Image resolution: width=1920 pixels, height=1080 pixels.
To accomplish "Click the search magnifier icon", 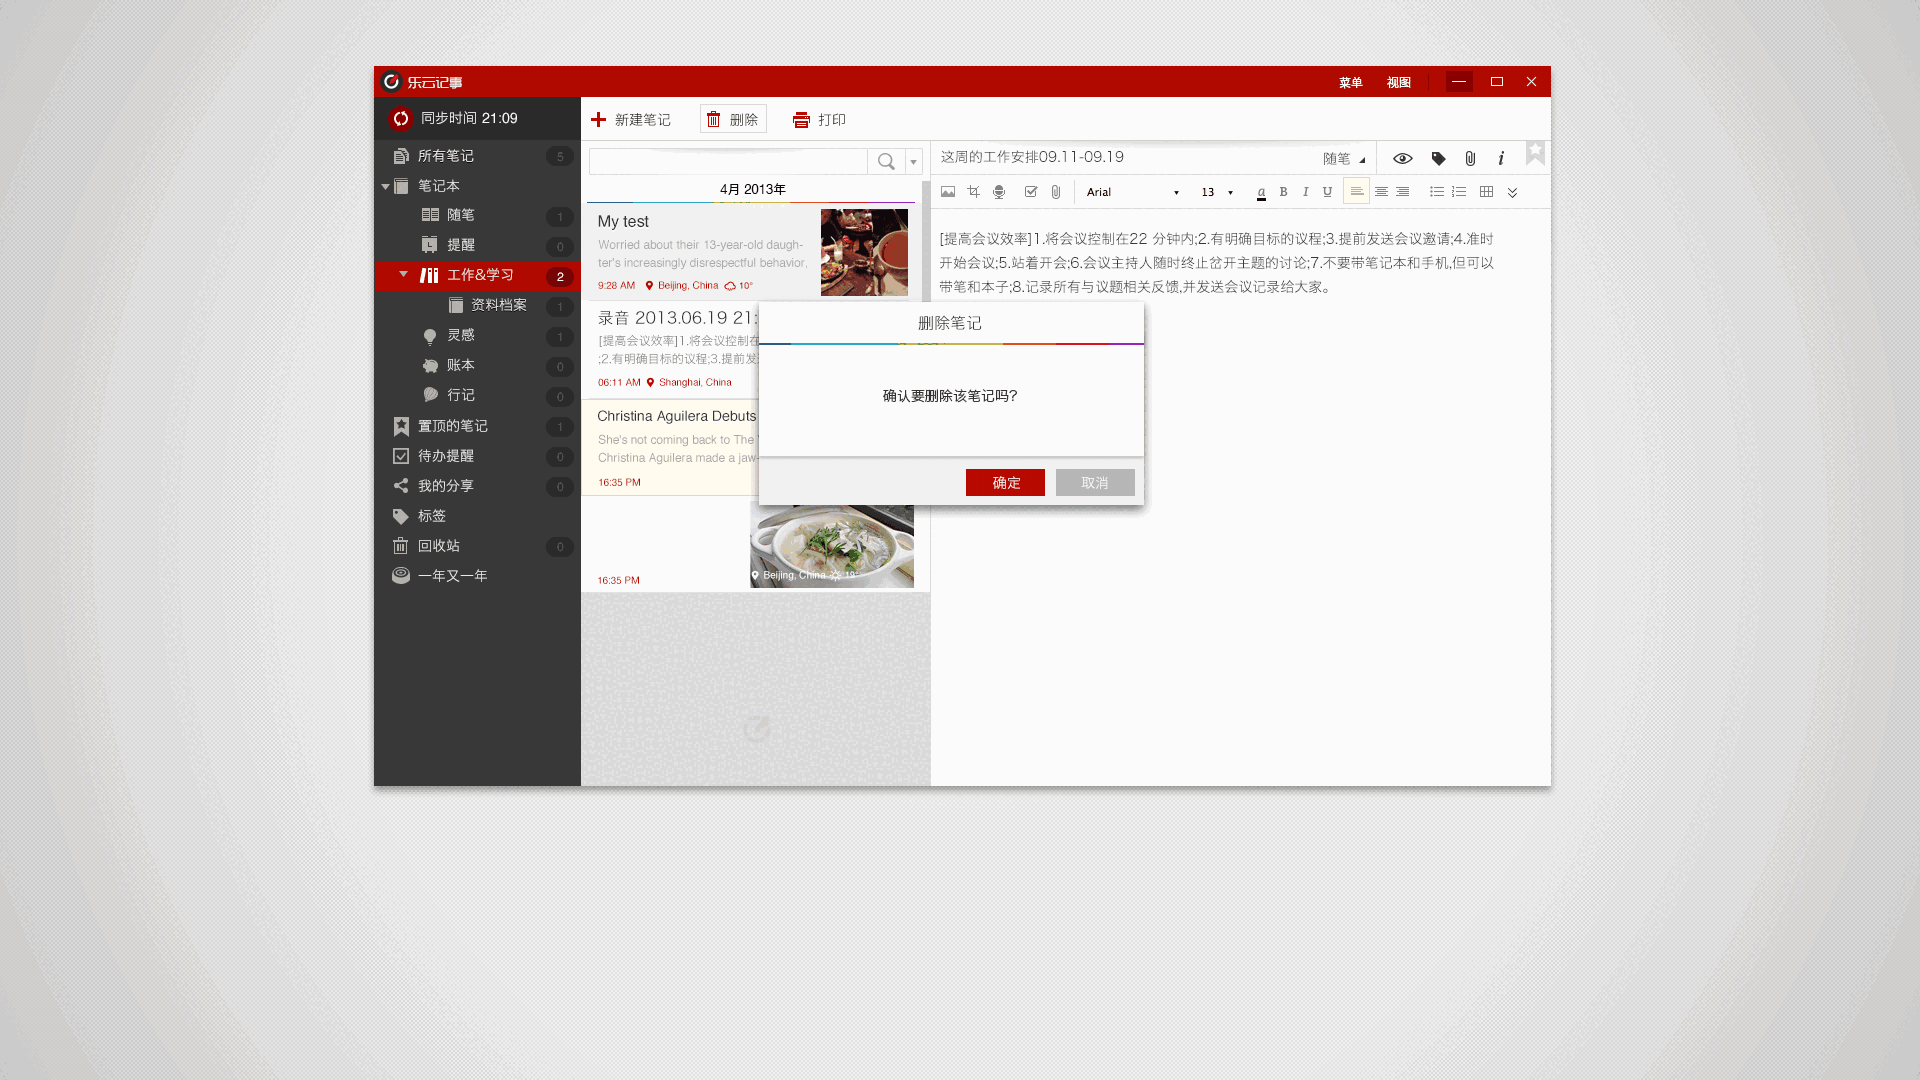I will pos(886,162).
